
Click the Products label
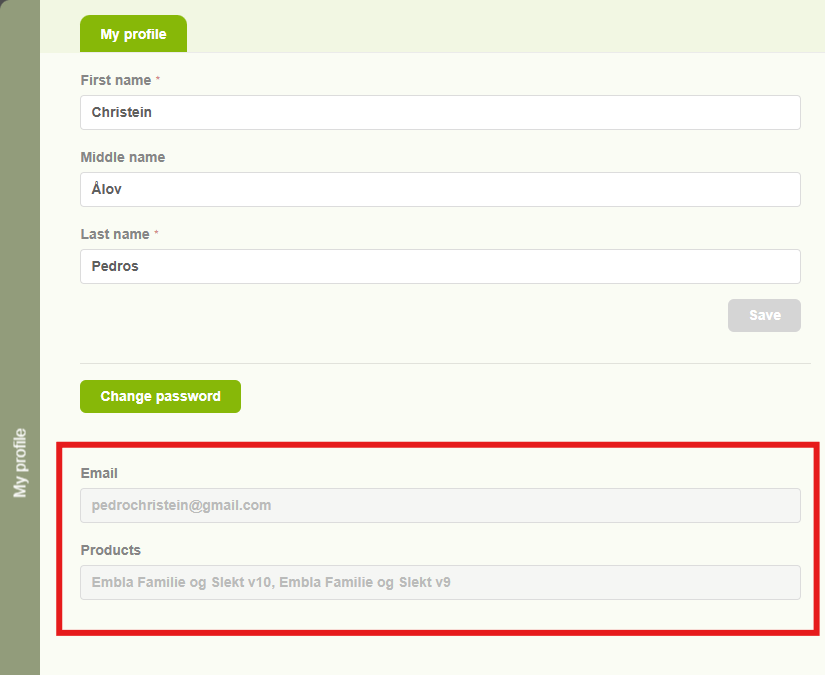(110, 550)
